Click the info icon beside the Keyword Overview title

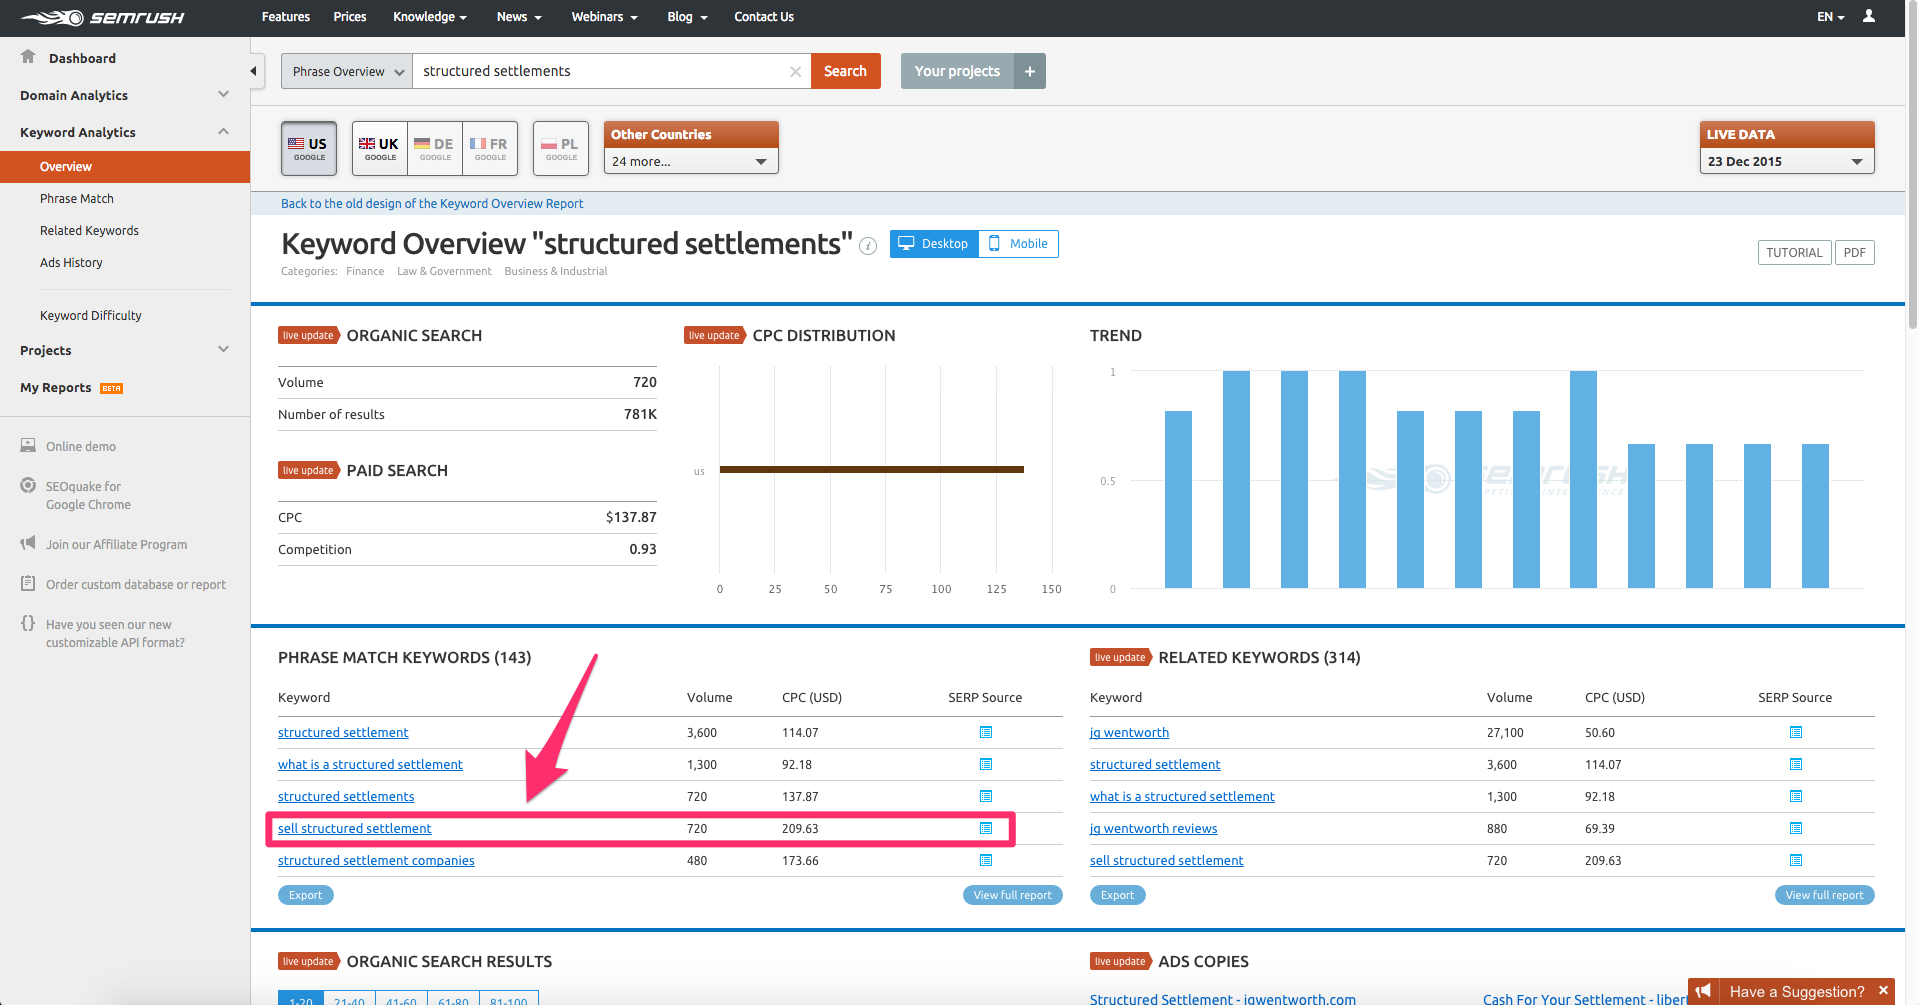pyautogui.click(x=868, y=246)
